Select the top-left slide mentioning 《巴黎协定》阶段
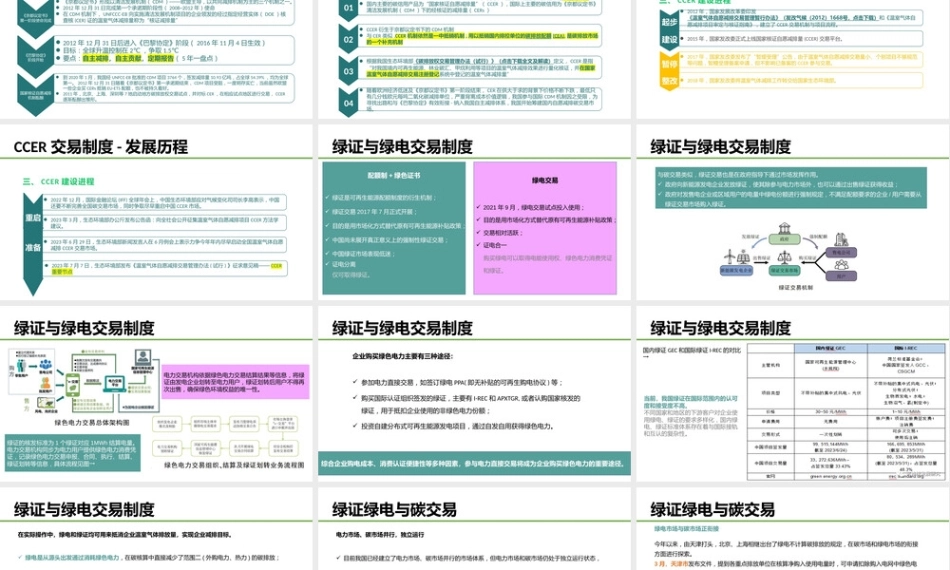Screen dimensions: 950x570 [x=156, y=59]
